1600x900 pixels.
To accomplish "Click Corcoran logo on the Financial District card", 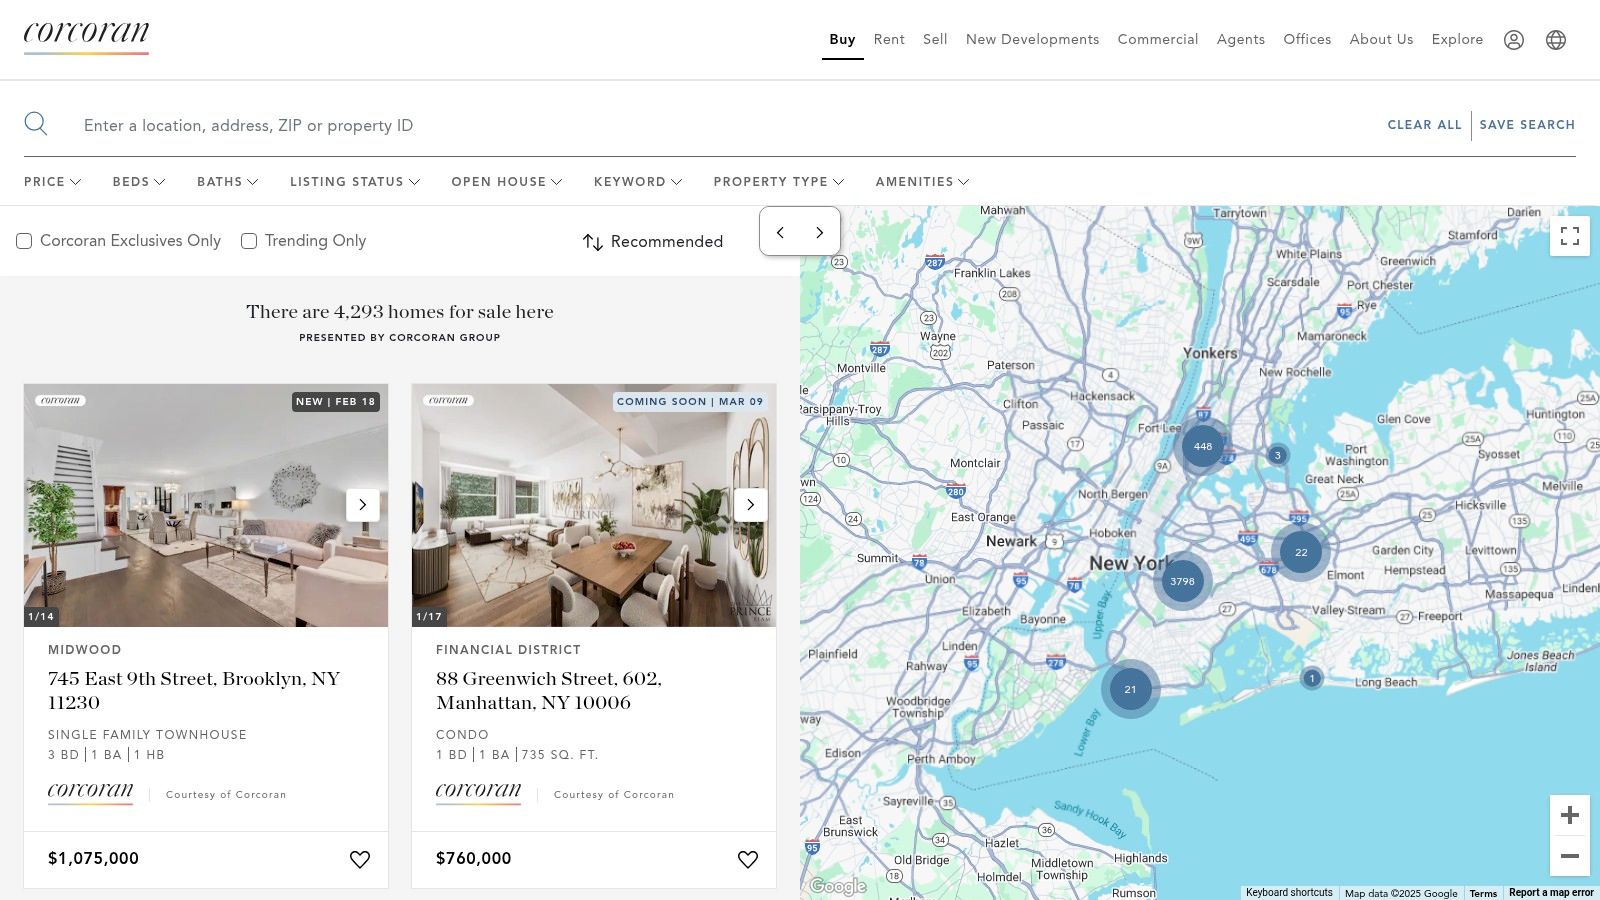I will 478,792.
